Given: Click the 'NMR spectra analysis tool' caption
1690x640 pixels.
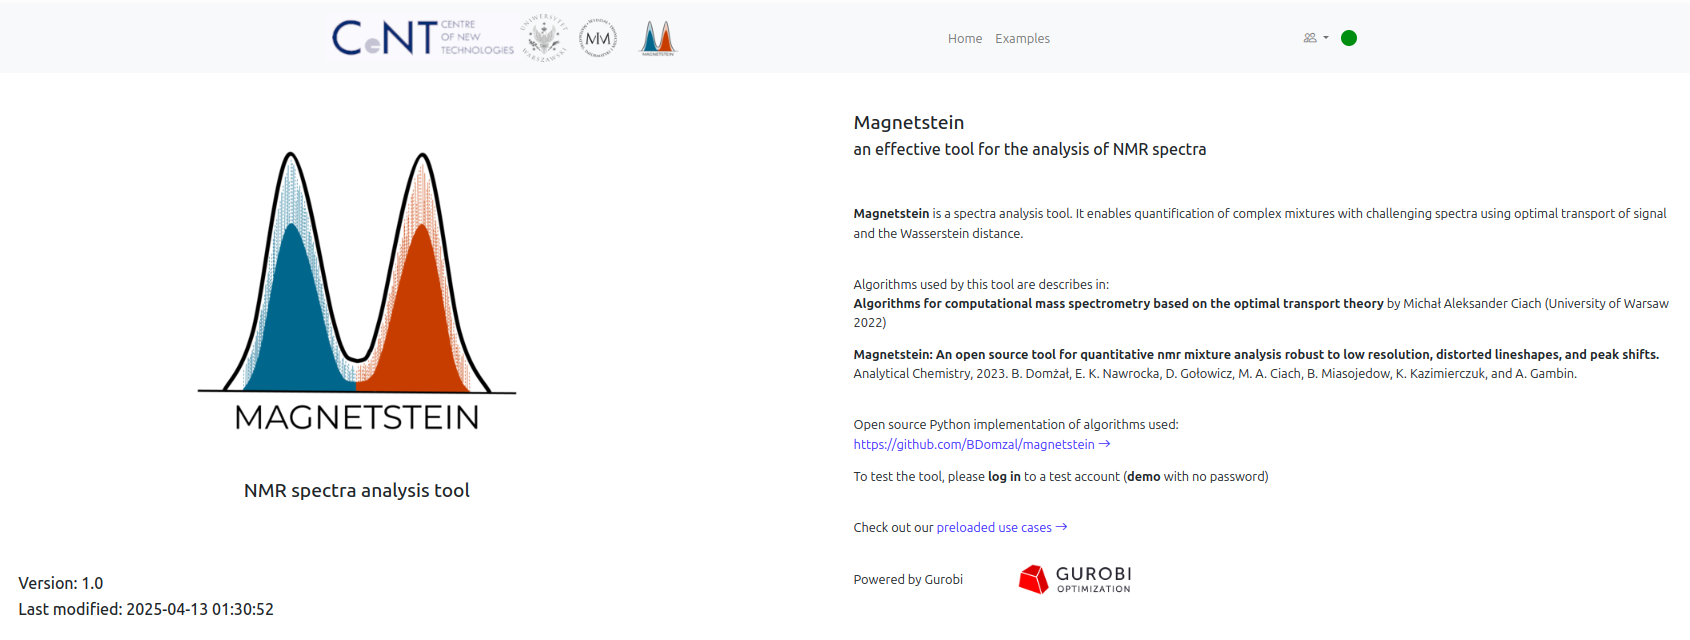Looking at the screenshot, I should [357, 490].
